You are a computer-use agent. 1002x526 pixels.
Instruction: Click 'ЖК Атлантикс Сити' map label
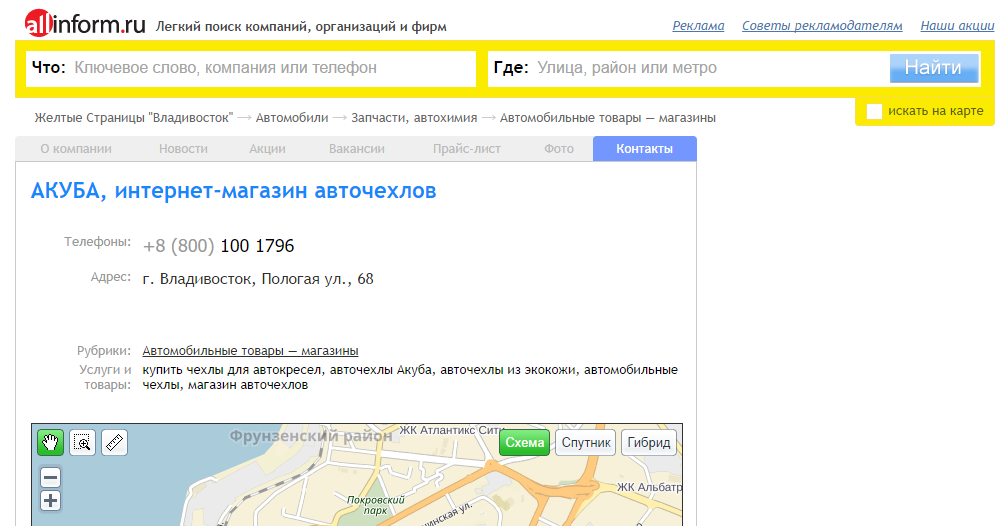pyautogui.click(x=450, y=430)
